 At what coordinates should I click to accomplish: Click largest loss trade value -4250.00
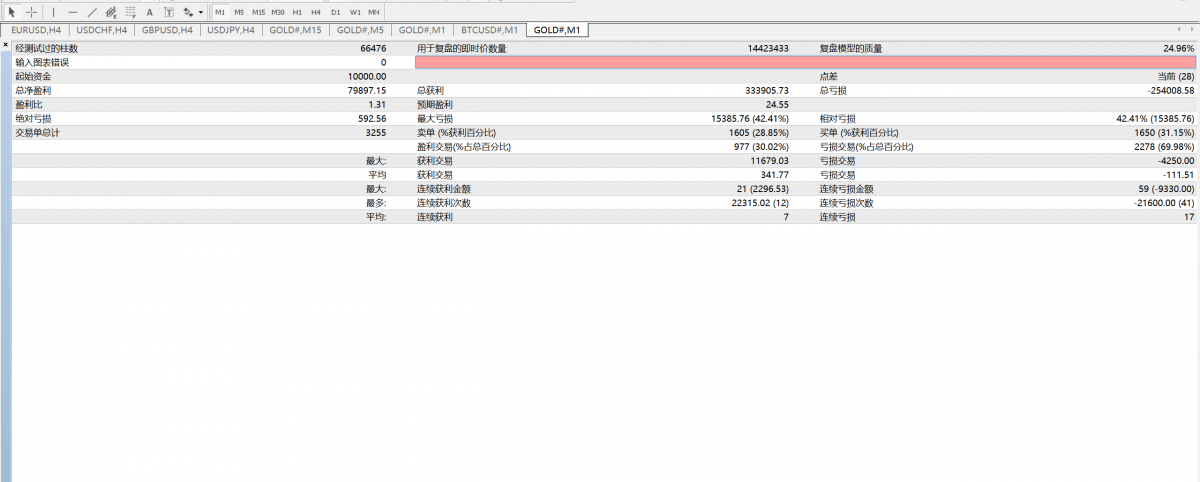[1176, 160]
